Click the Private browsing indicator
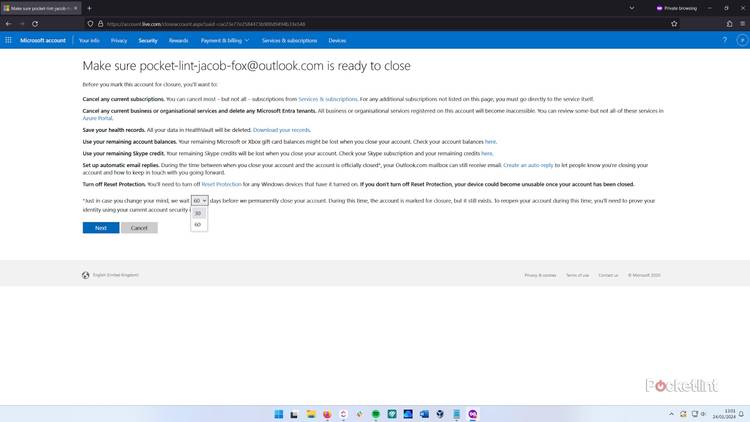 (676, 8)
